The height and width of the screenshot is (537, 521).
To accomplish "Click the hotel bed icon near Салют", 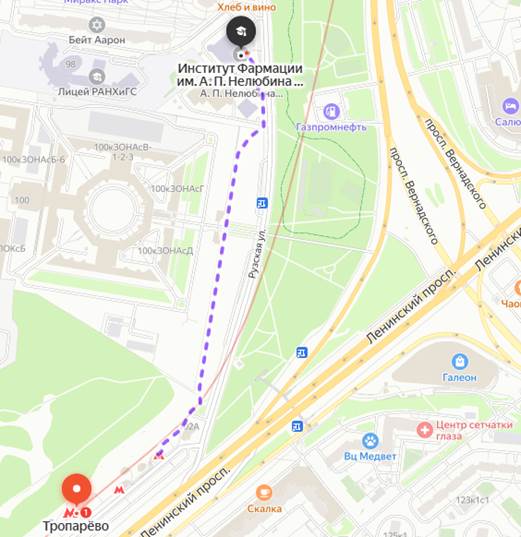I will pyautogui.click(x=511, y=106).
